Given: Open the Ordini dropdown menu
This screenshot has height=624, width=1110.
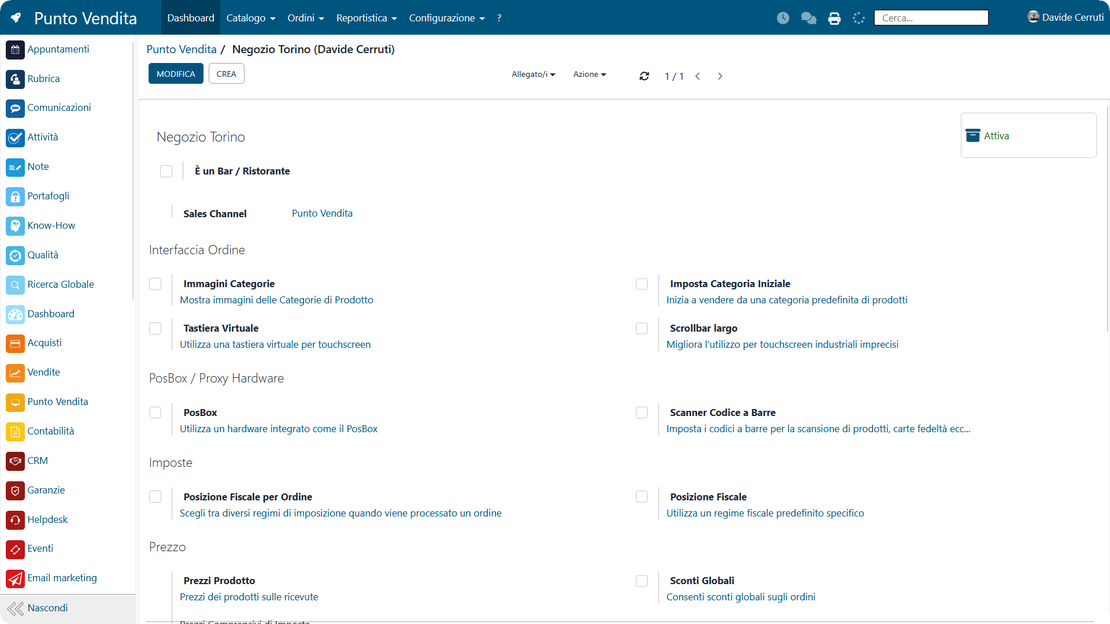Looking at the screenshot, I should (305, 18).
